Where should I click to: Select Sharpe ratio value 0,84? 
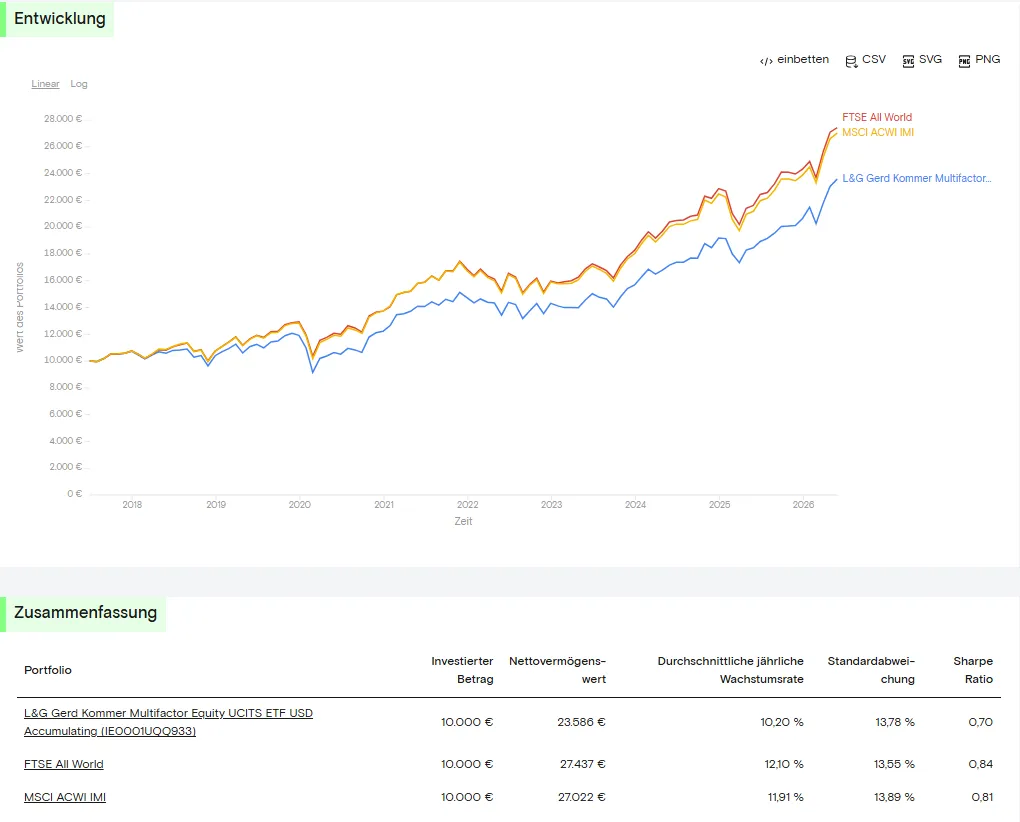(980, 764)
